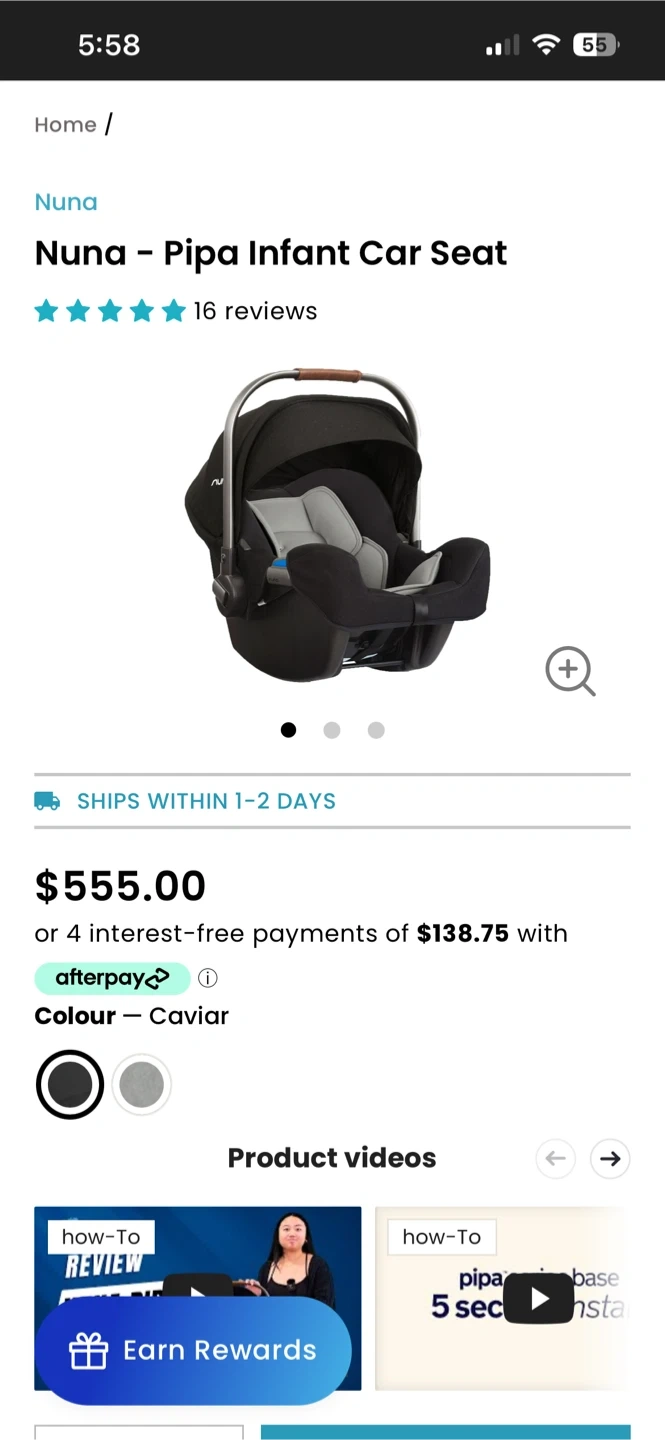Go to the third product image dot

[376, 730]
